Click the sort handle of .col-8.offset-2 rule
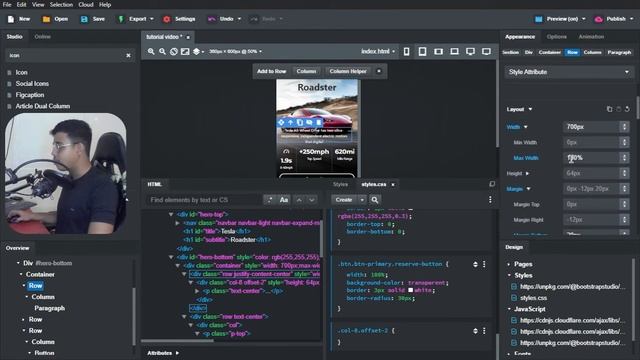The image size is (640, 360). tap(475, 331)
